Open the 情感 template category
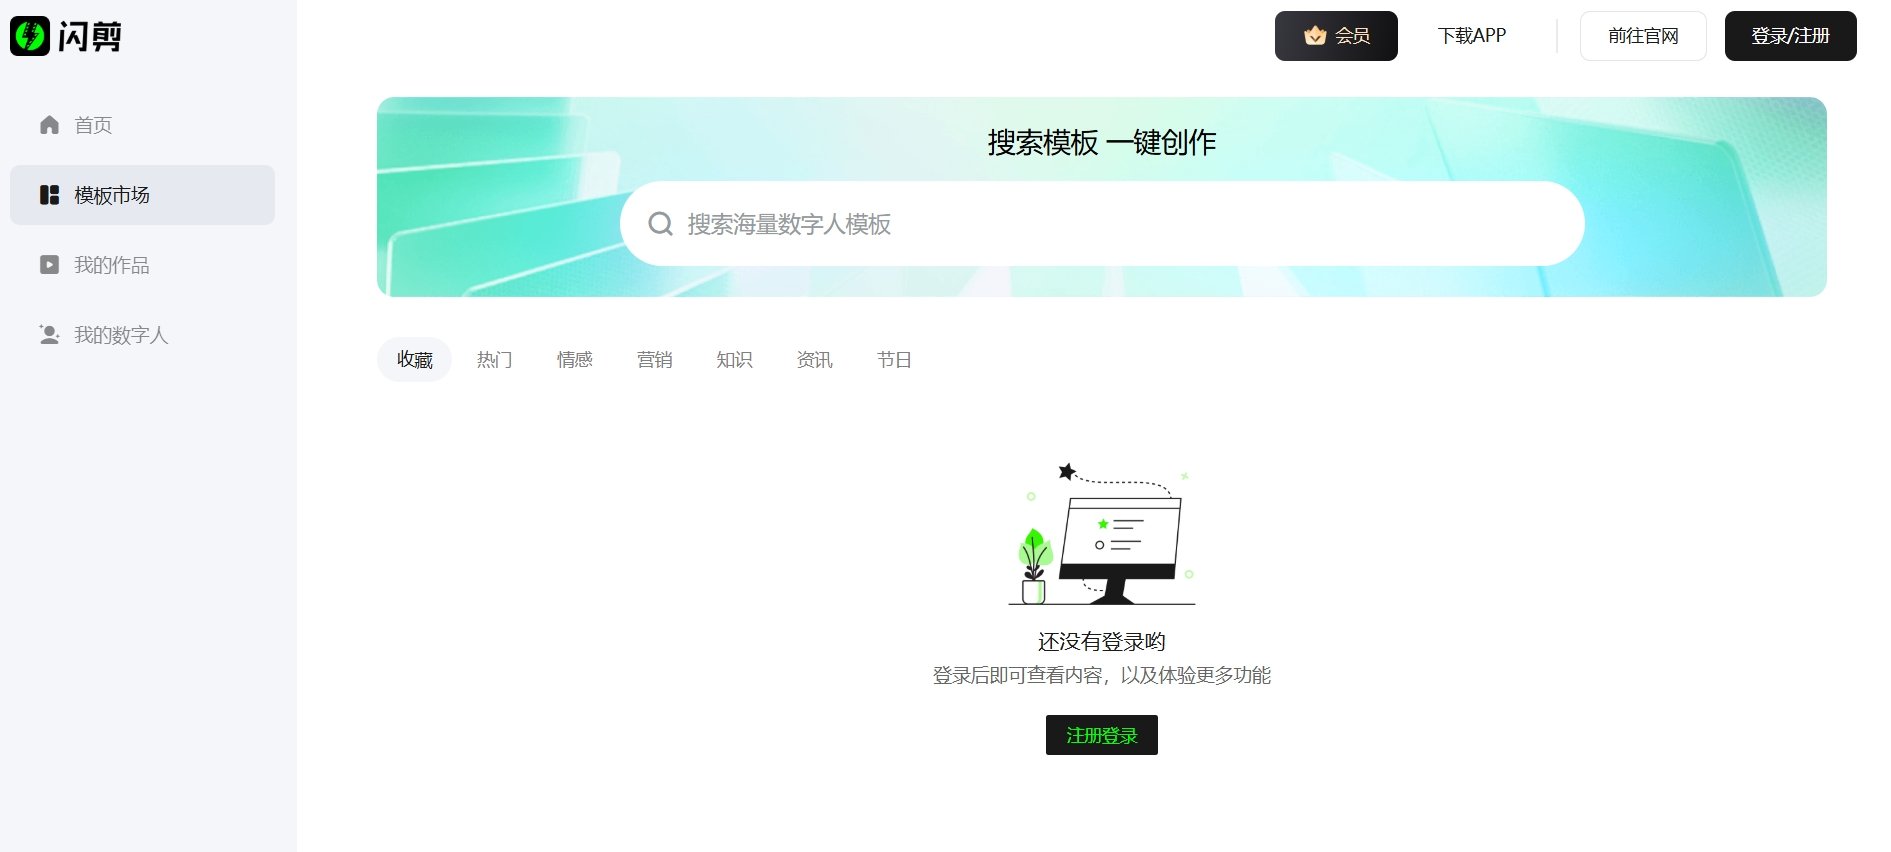The width and height of the screenshot is (1891, 852). point(574,360)
